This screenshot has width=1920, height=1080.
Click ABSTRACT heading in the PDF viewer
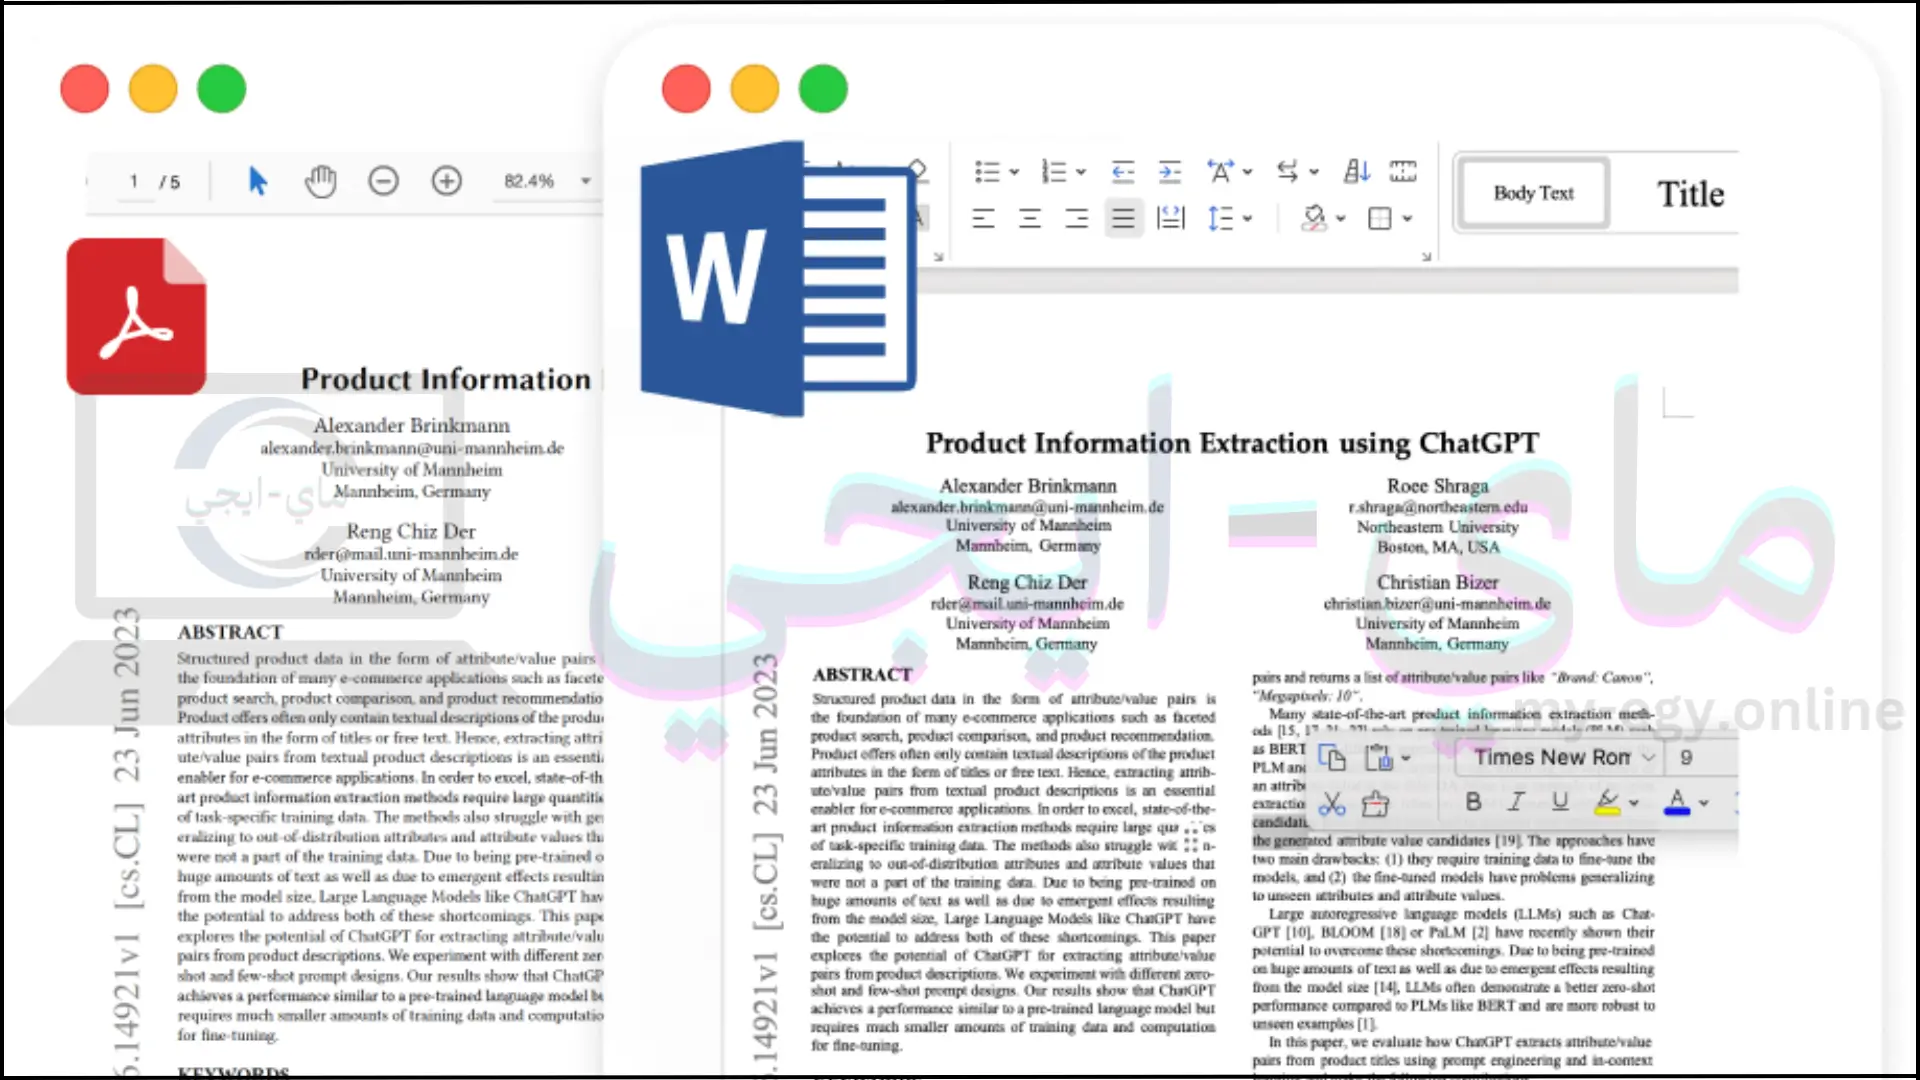230,632
